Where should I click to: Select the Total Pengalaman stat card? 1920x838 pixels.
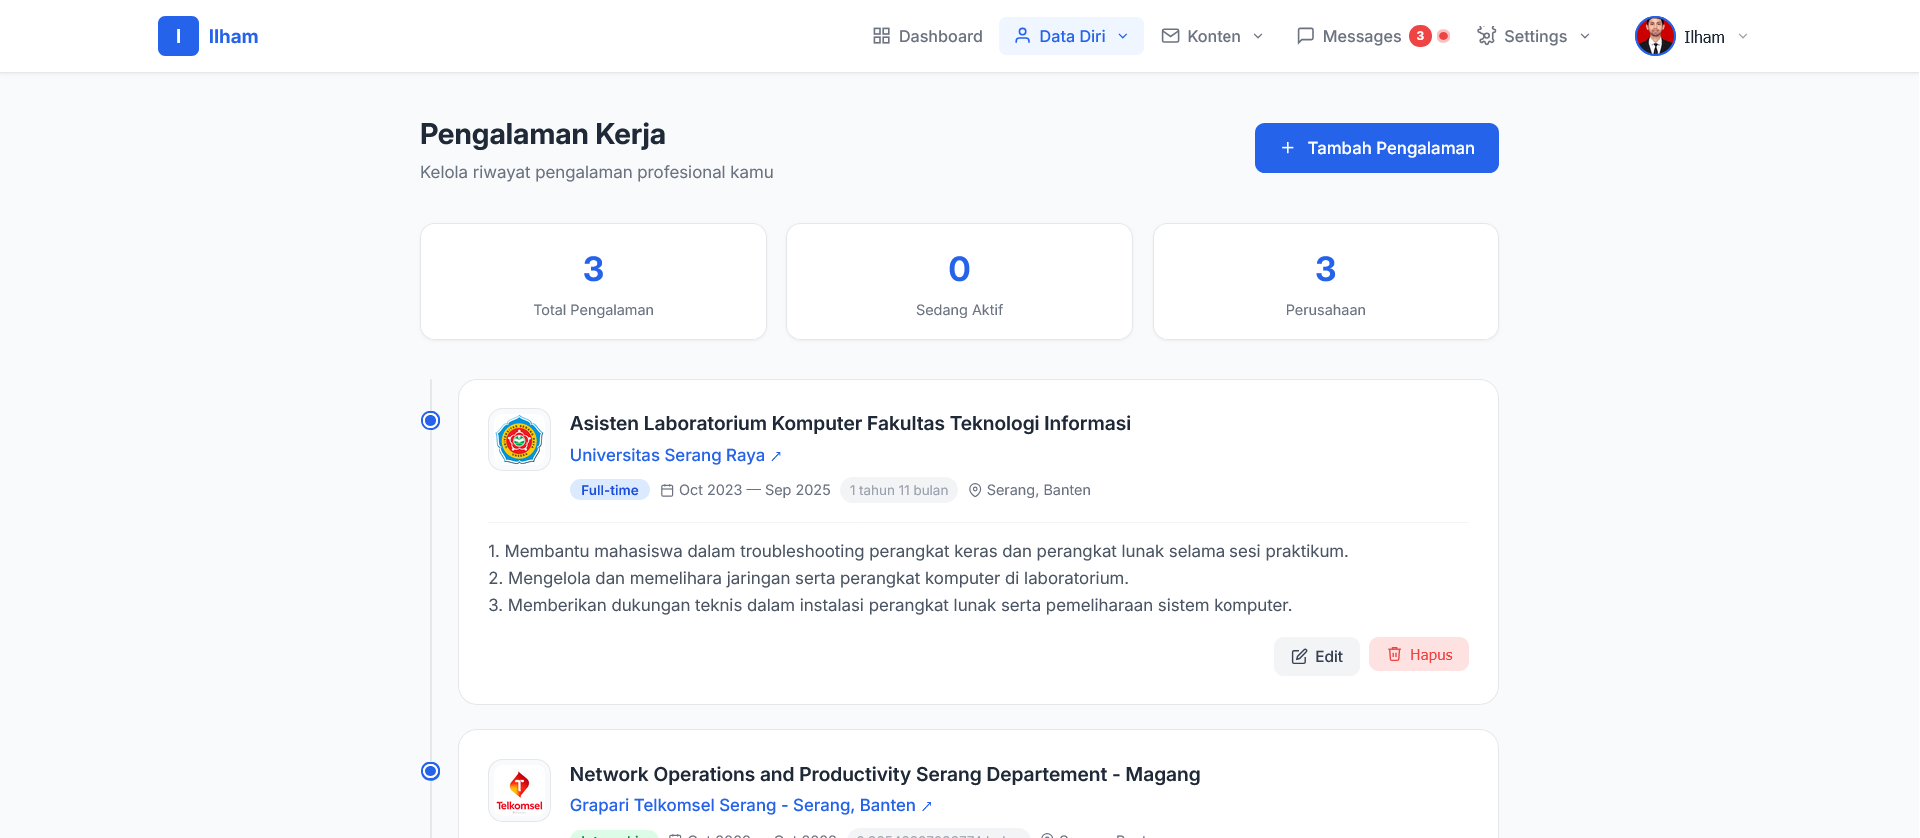click(593, 282)
